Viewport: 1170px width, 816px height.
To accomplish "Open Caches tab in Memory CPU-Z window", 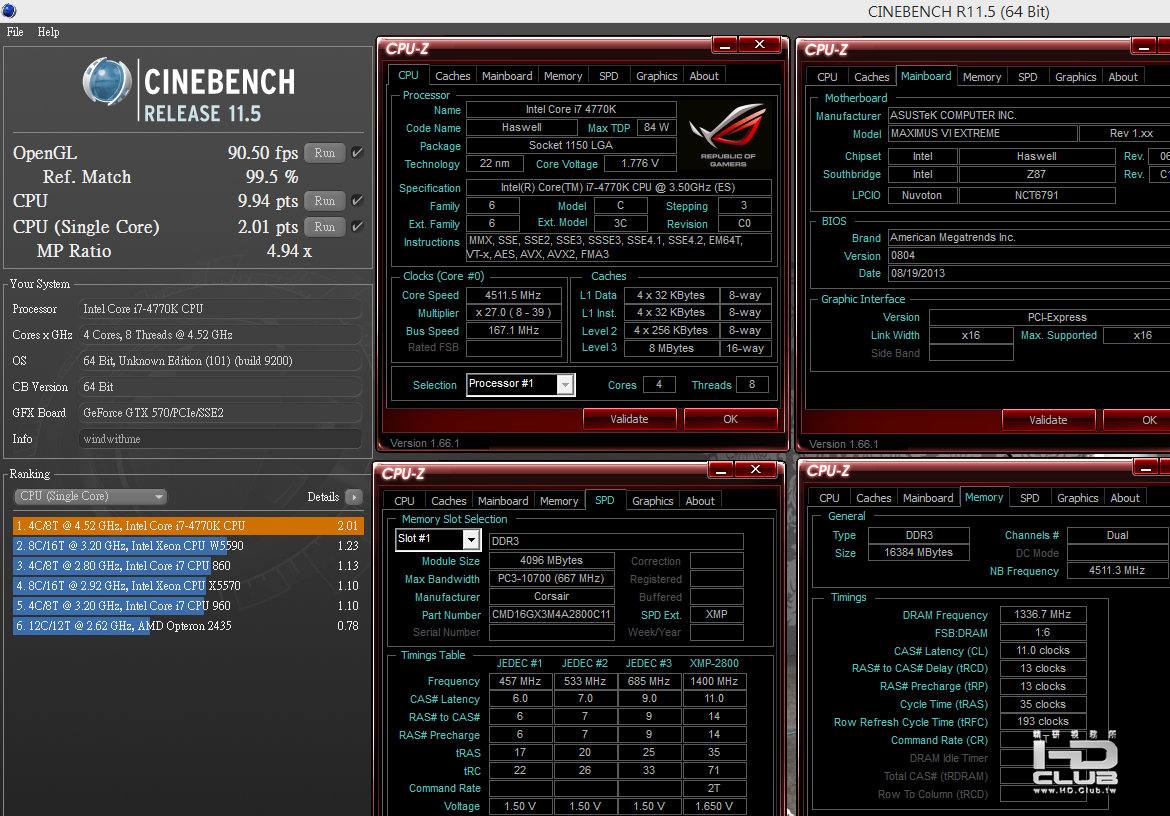I will click(x=873, y=498).
